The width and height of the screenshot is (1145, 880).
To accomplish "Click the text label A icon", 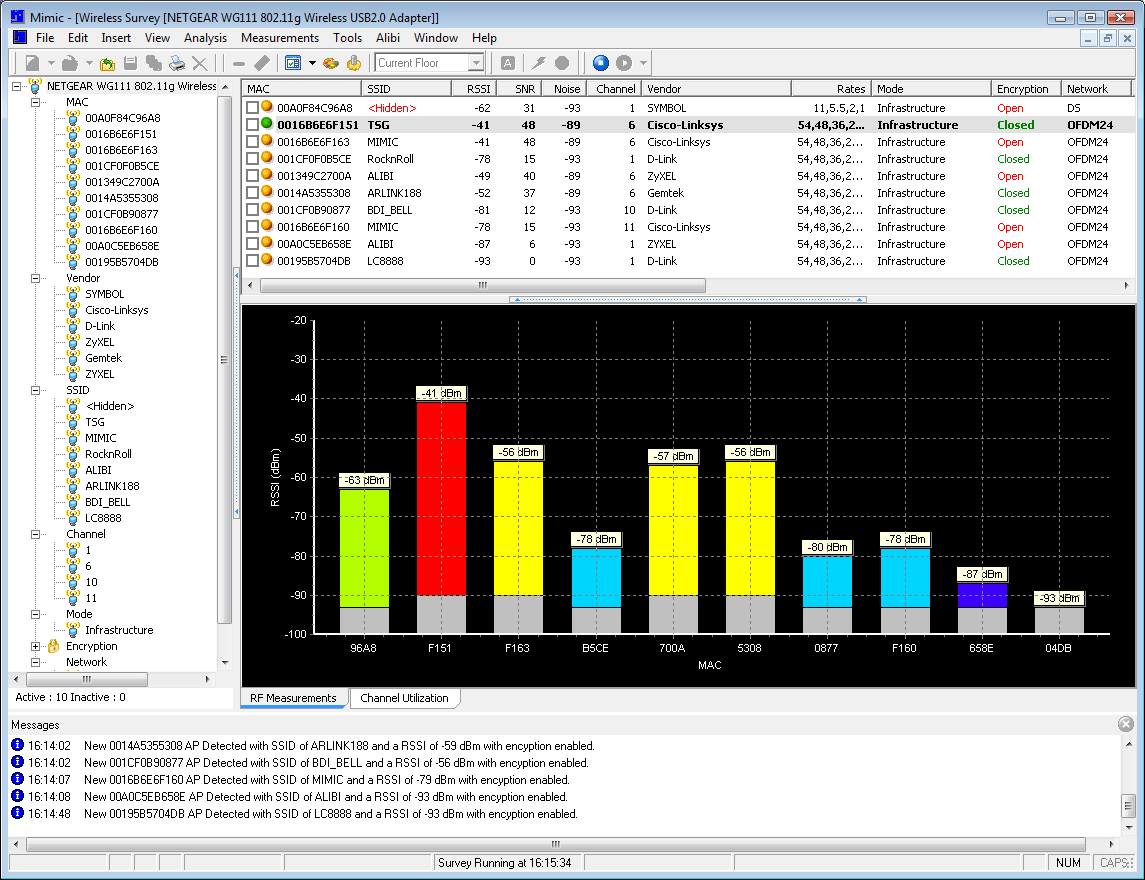I will (x=508, y=63).
